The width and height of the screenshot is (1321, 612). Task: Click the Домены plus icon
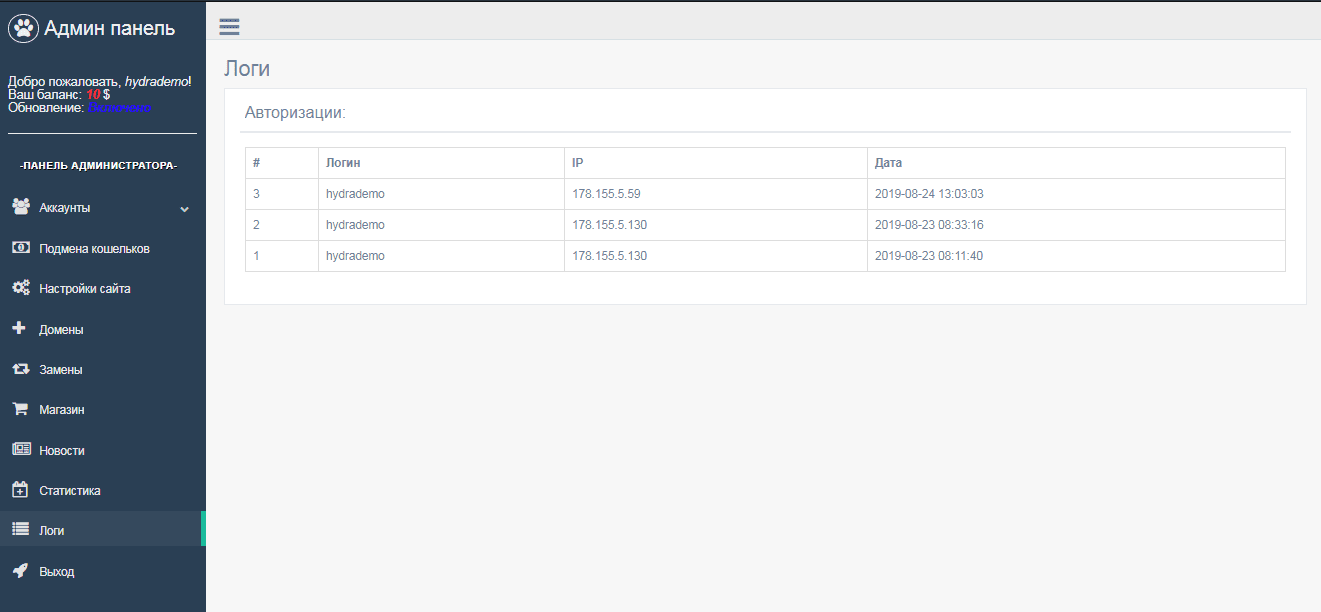(19, 329)
